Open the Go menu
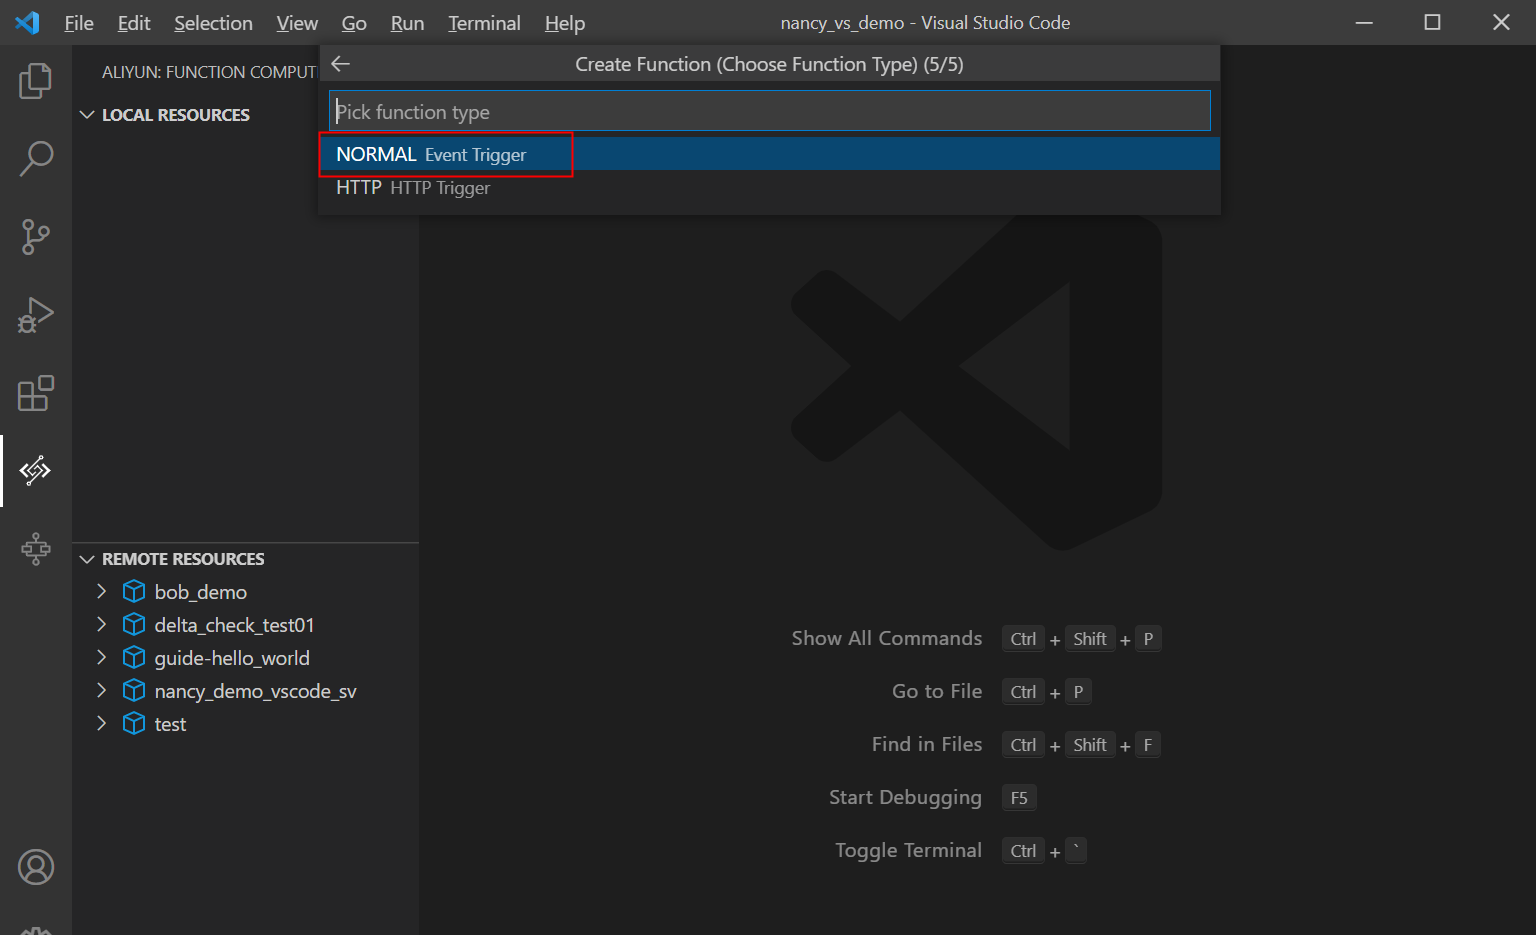The image size is (1536, 935). tap(354, 23)
